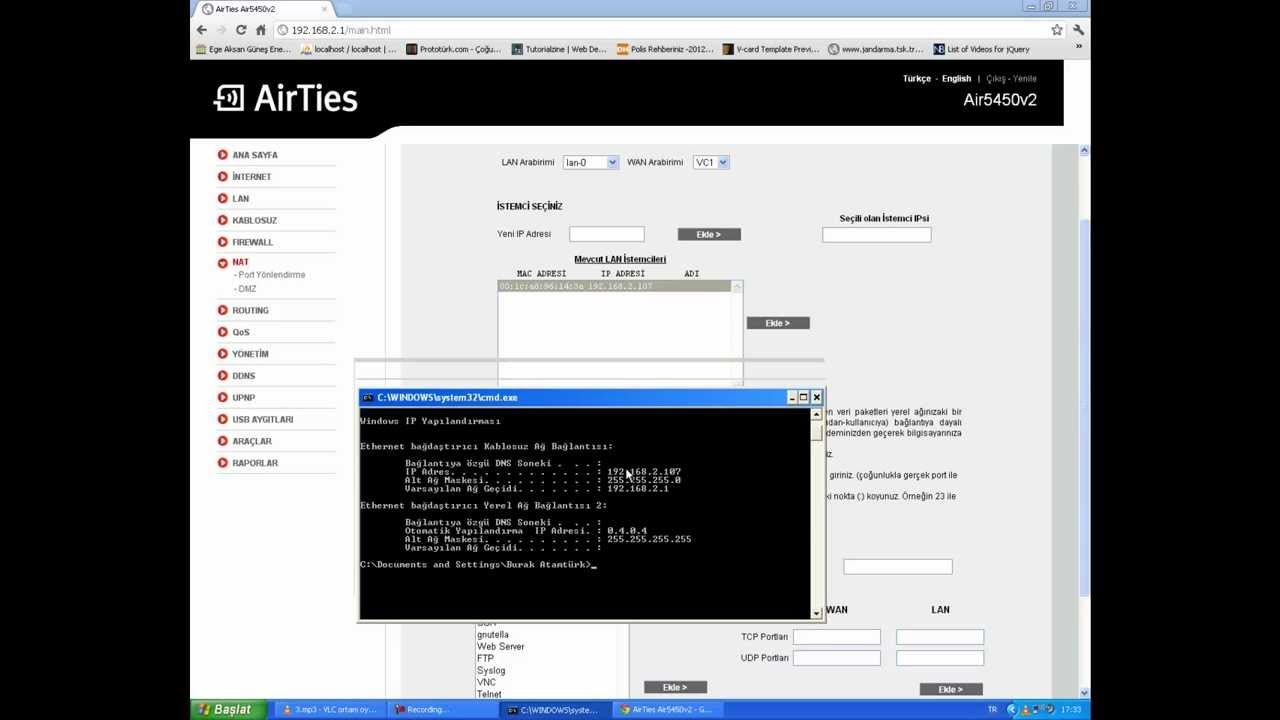Reload the page with the refresh icon
The image size is (1280, 720).
click(241, 30)
